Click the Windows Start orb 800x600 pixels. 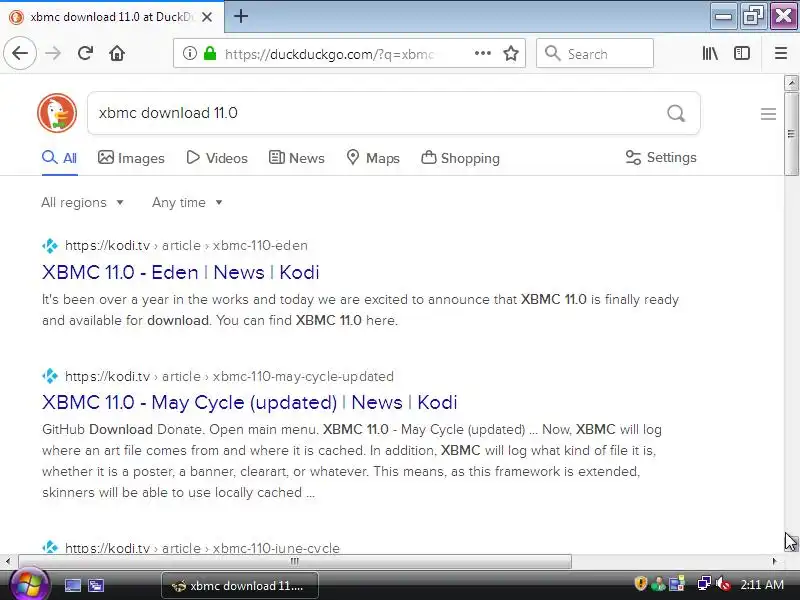tap(29, 585)
